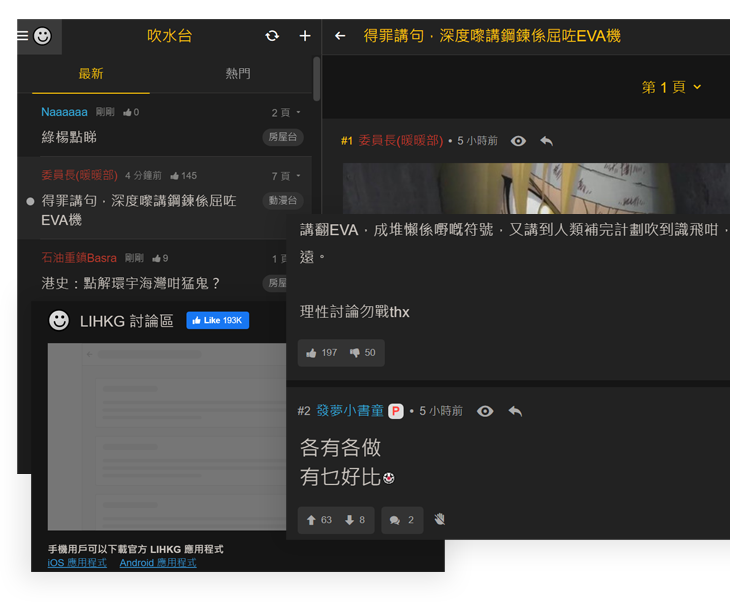Toggle eye icon on post #1

tap(518, 141)
